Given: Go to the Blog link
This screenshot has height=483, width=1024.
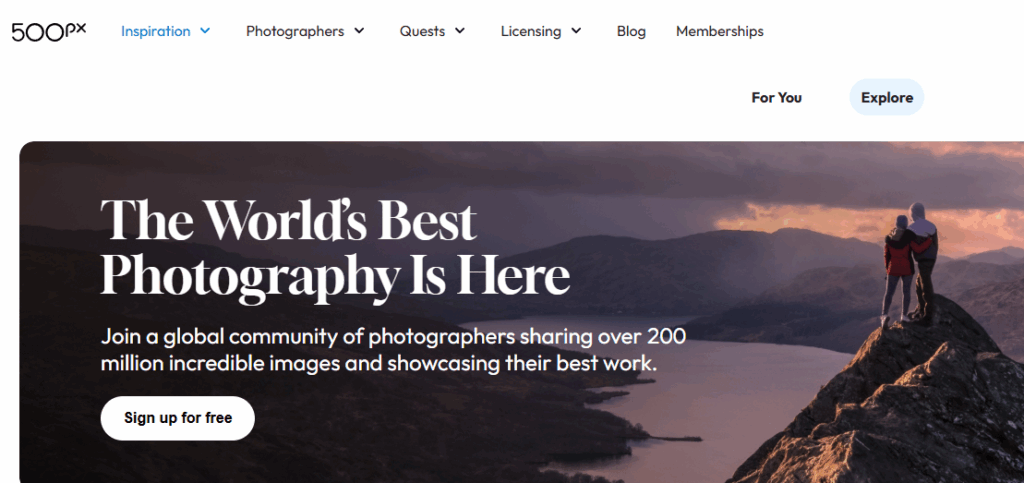Looking at the screenshot, I should tap(631, 31).
